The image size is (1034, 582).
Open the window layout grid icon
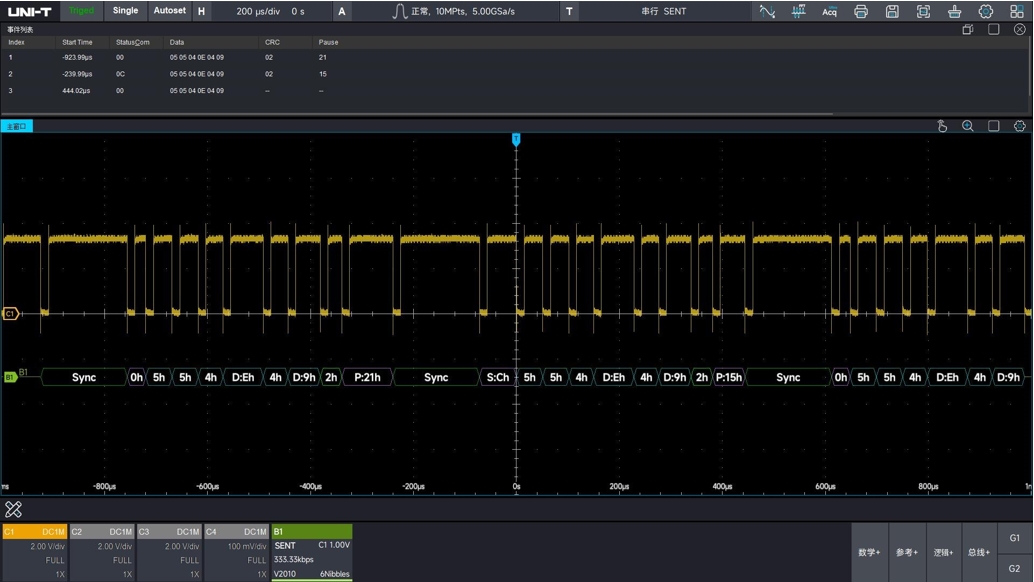[1017, 11]
